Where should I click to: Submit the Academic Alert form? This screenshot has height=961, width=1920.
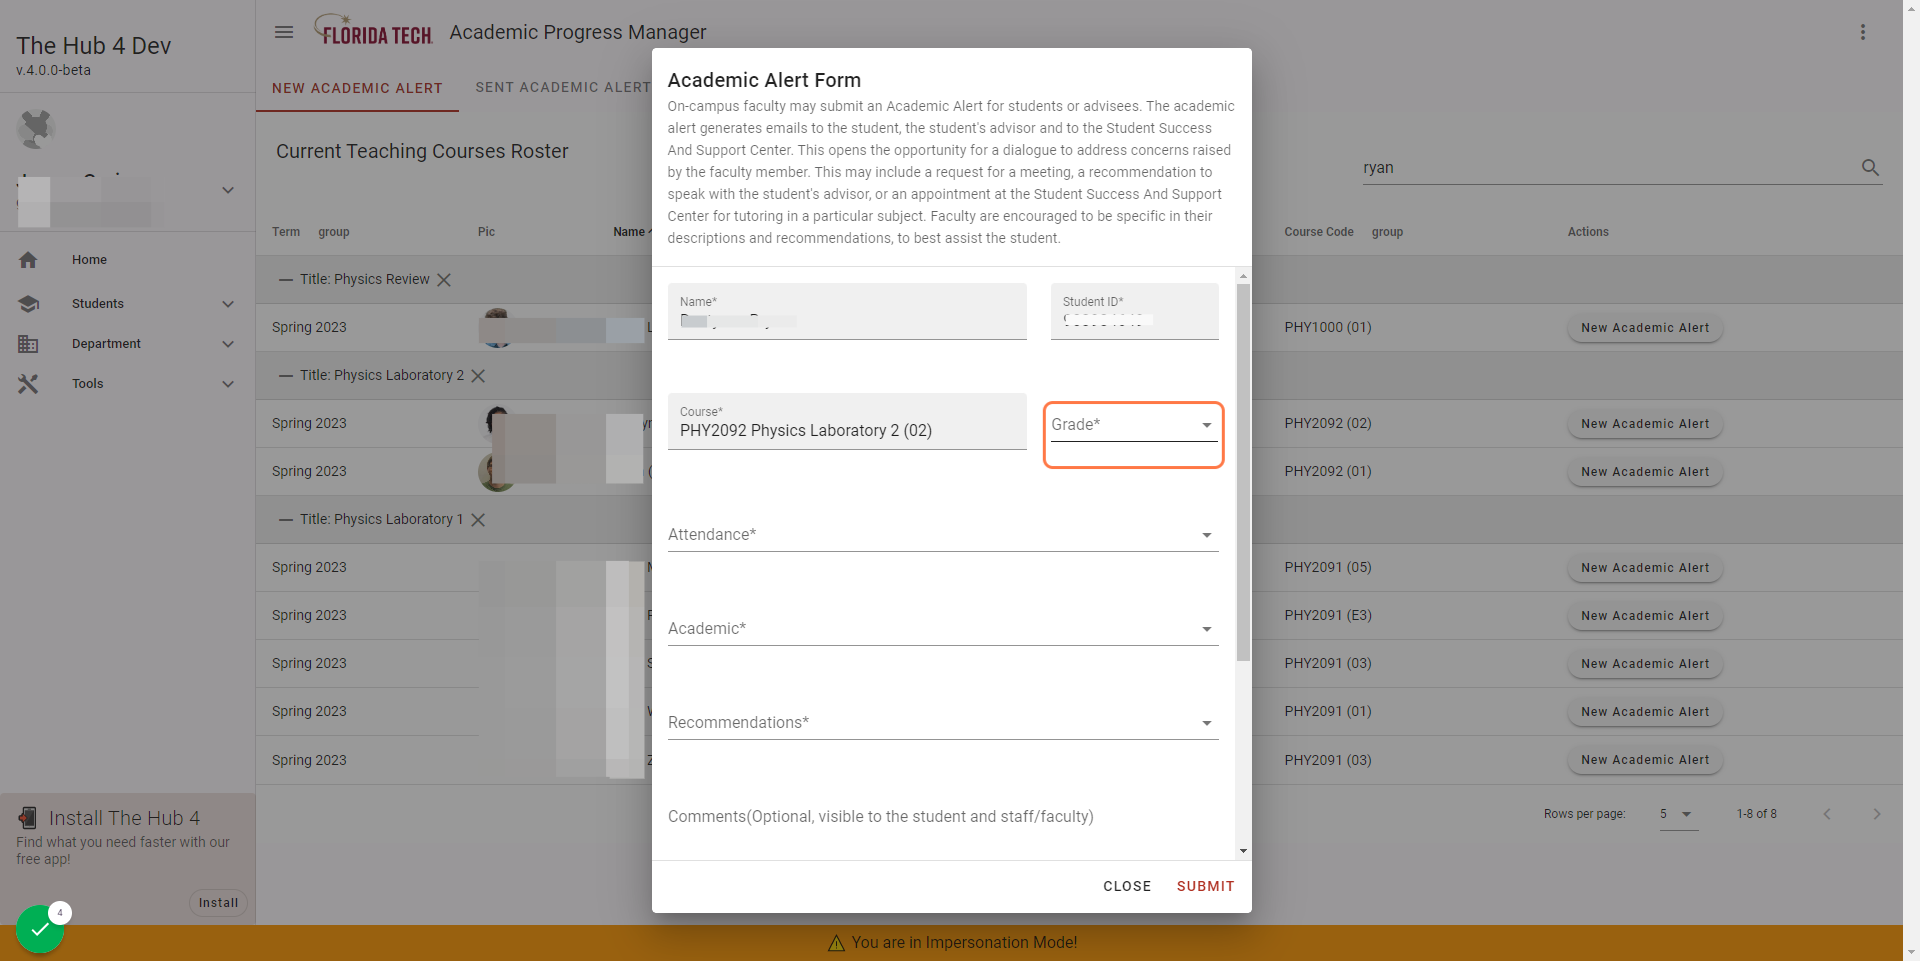pyautogui.click(x=1205, y=886)
